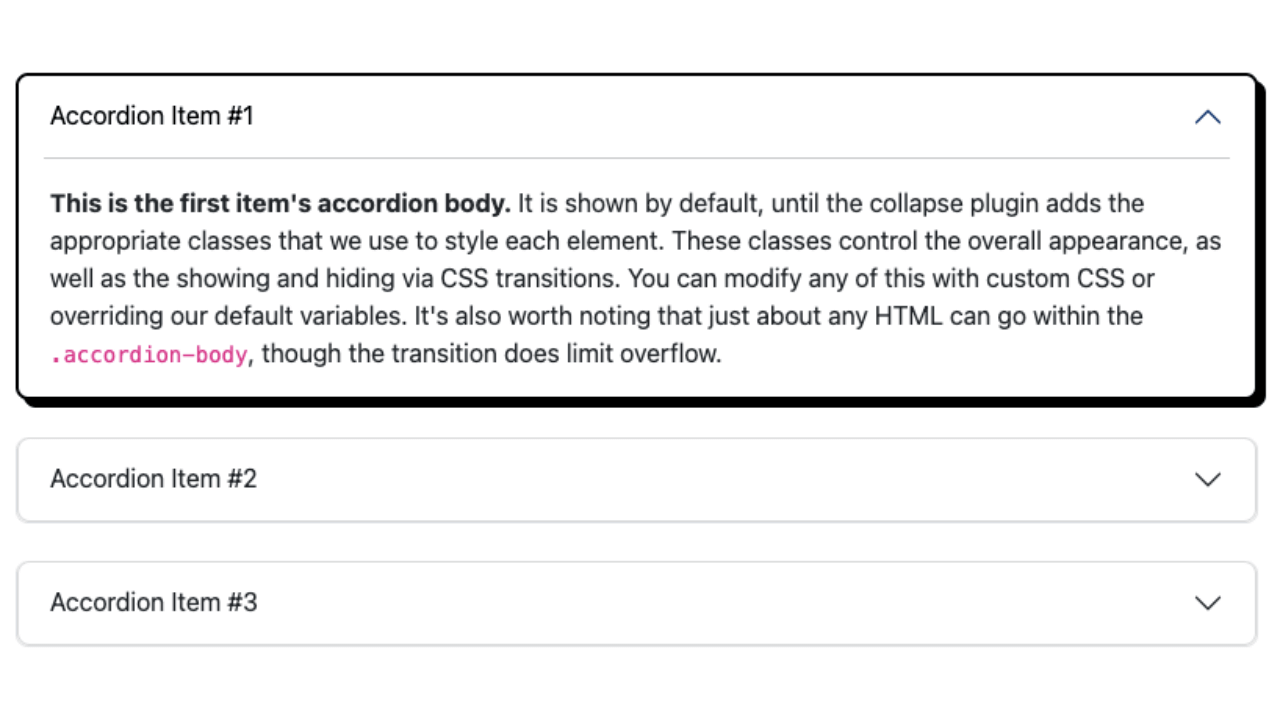Image resolution: width=1280 pixels, height=720 pixels.
Task: Click the downward chevron beside Accordion Item #2
Action: click(1208, 480)
